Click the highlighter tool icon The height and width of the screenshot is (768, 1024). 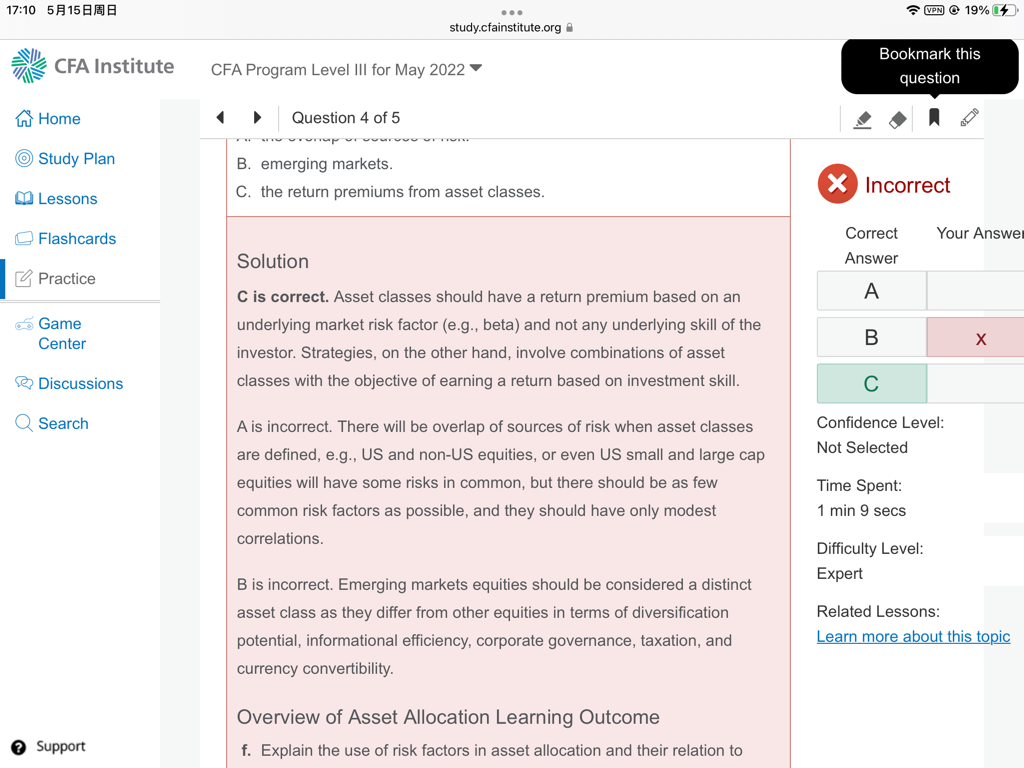tap(862, 119)
